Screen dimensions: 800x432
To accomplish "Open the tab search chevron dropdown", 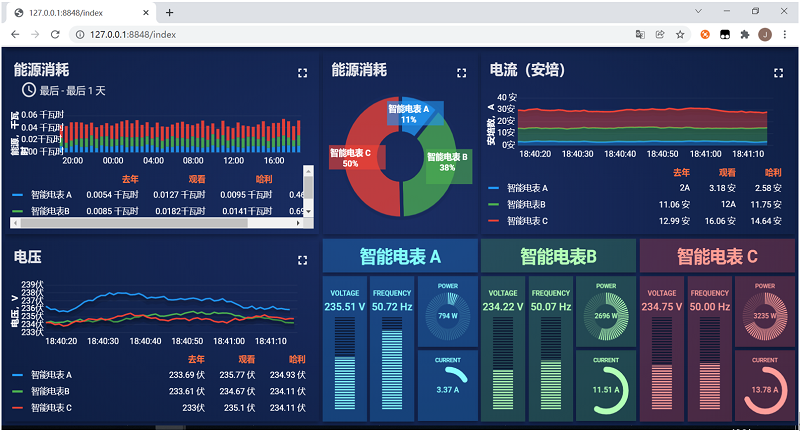I will (x=699, y=11).
